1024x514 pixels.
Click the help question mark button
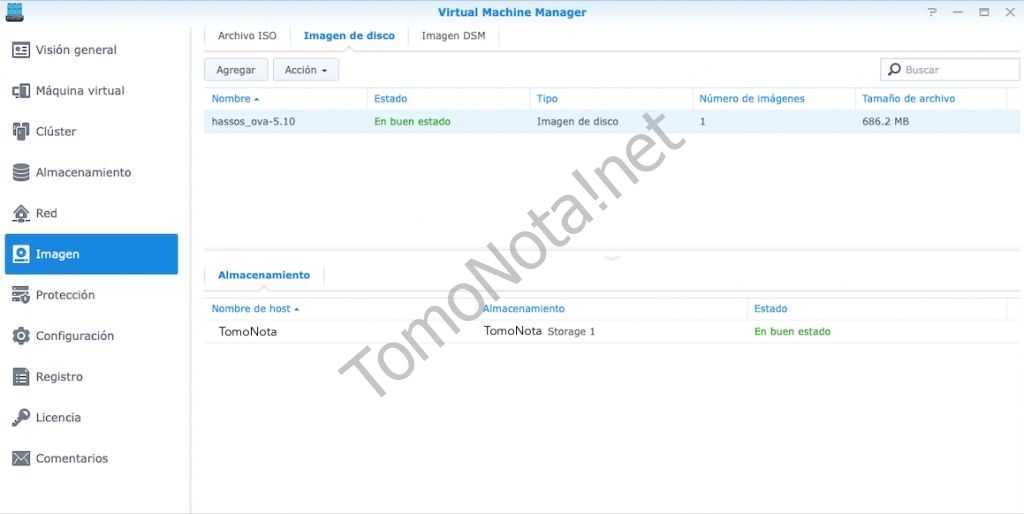pyautogui.click(x=933, y=12)
